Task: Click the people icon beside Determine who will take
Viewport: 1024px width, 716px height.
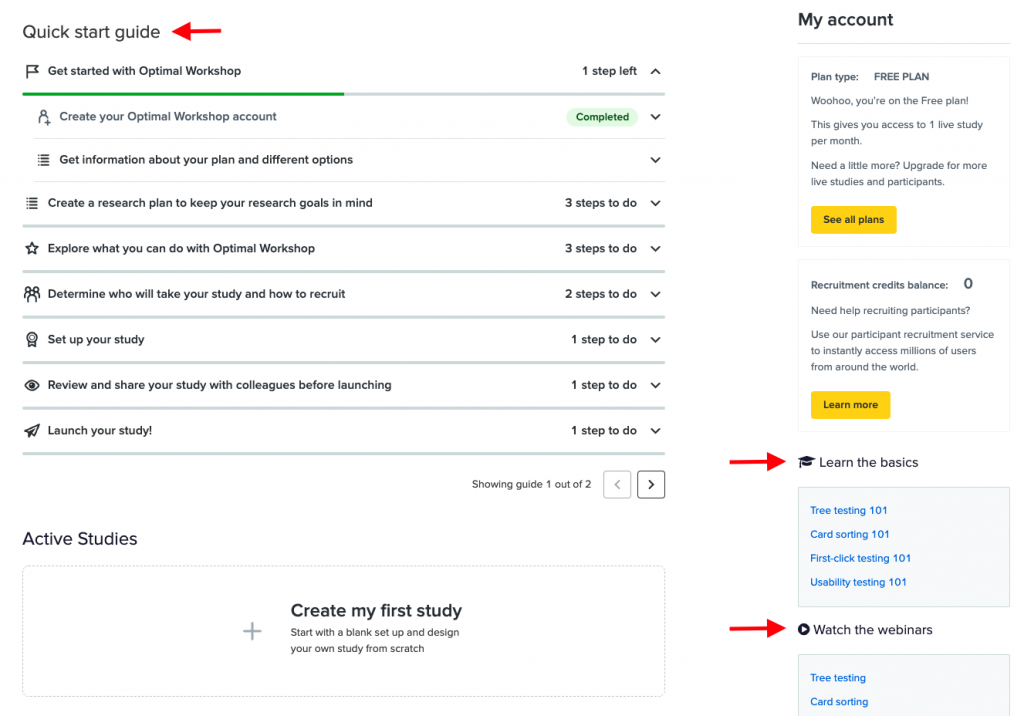Action: (x=31, y=294)
